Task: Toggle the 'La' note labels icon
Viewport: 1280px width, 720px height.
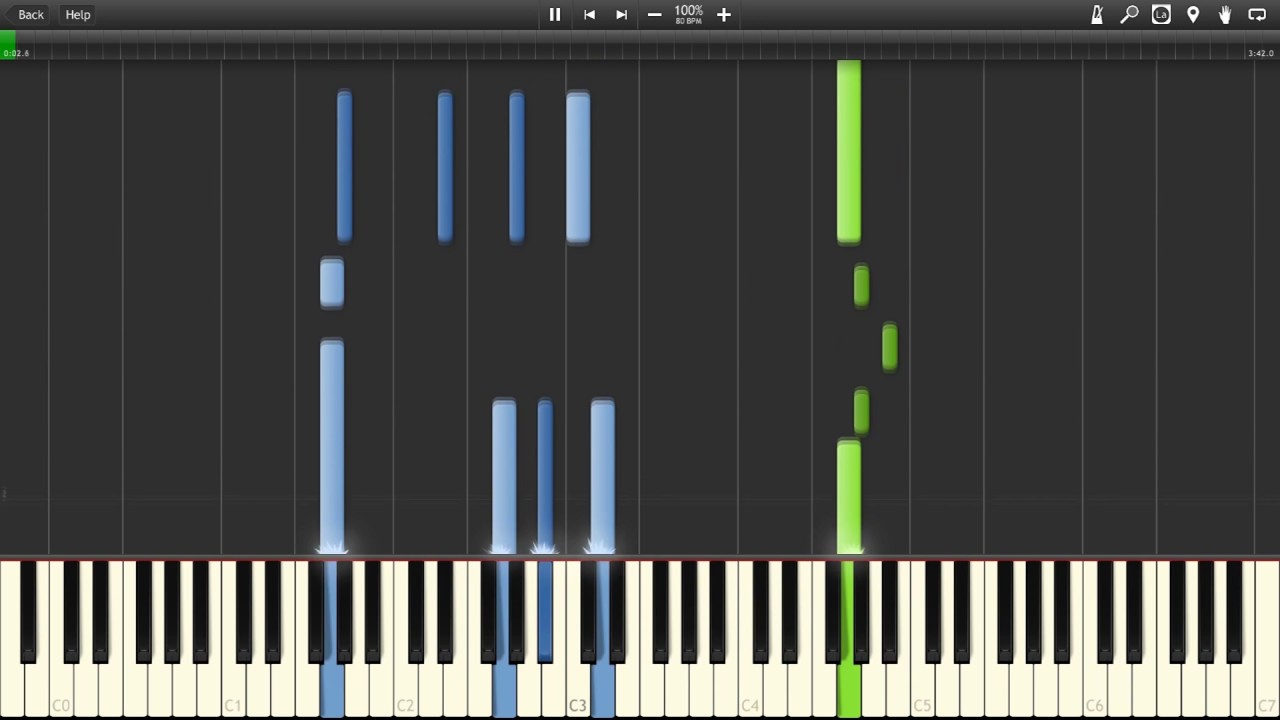Action: [x=1161, y=14]
